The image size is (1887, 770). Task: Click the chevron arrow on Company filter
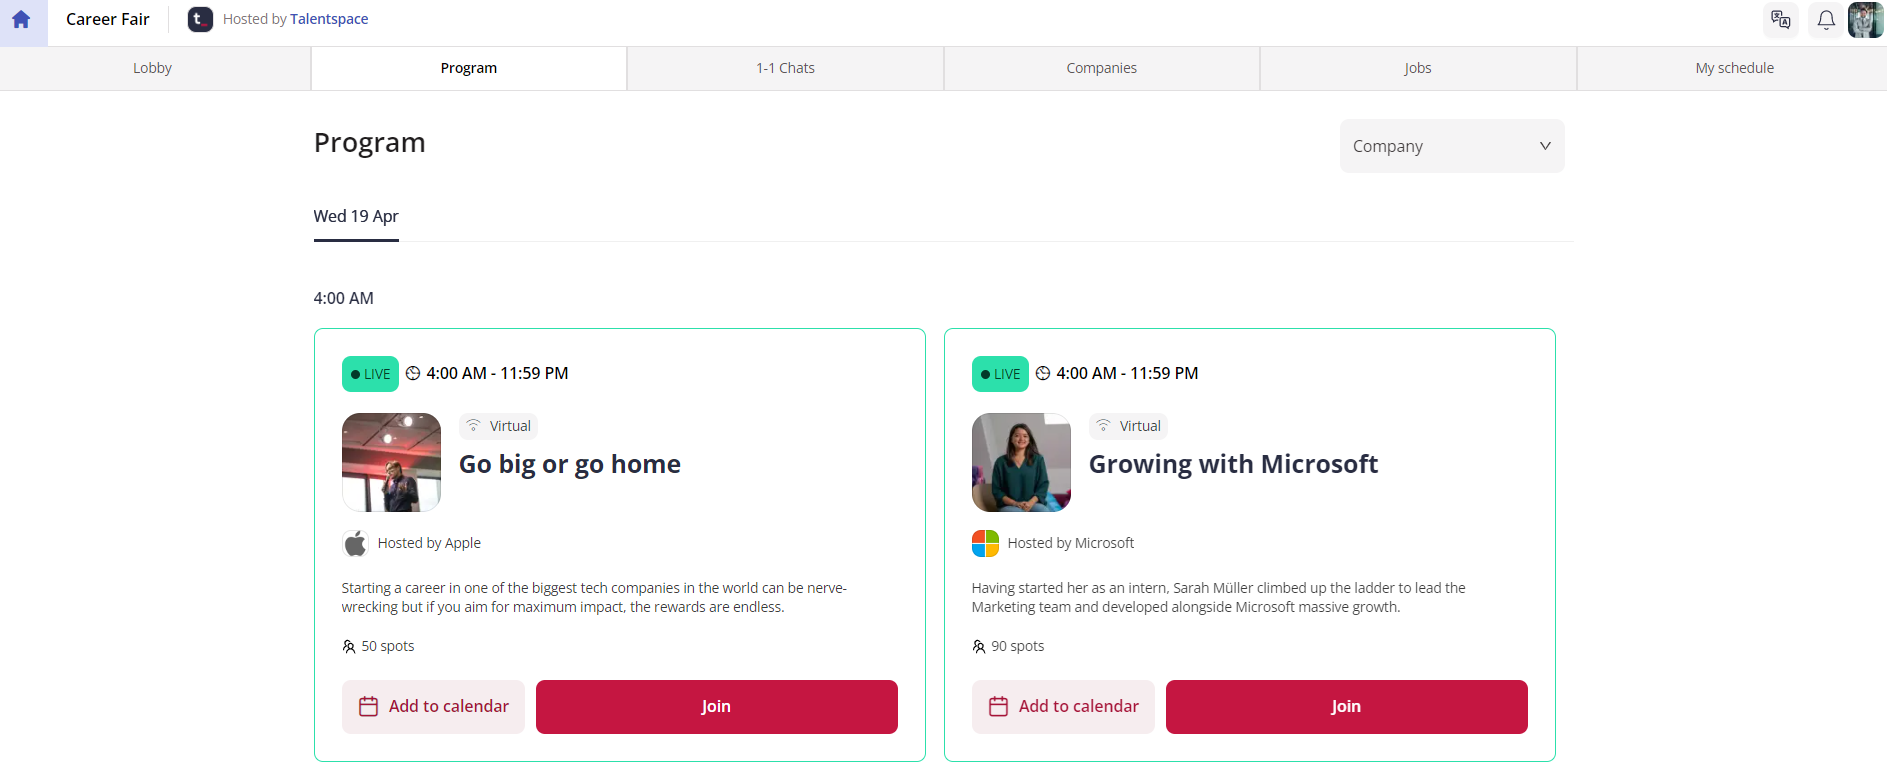pos(1545,146)
